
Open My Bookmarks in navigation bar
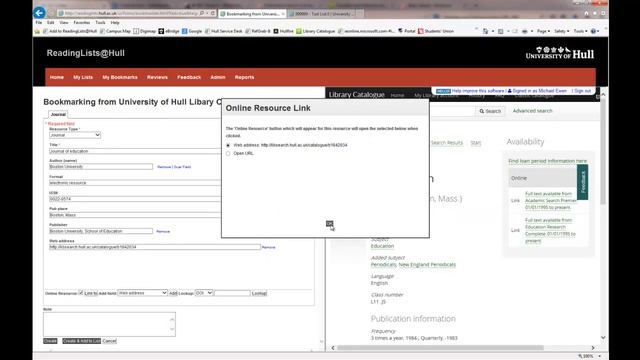pyautogui.click(x=120, y=77)
